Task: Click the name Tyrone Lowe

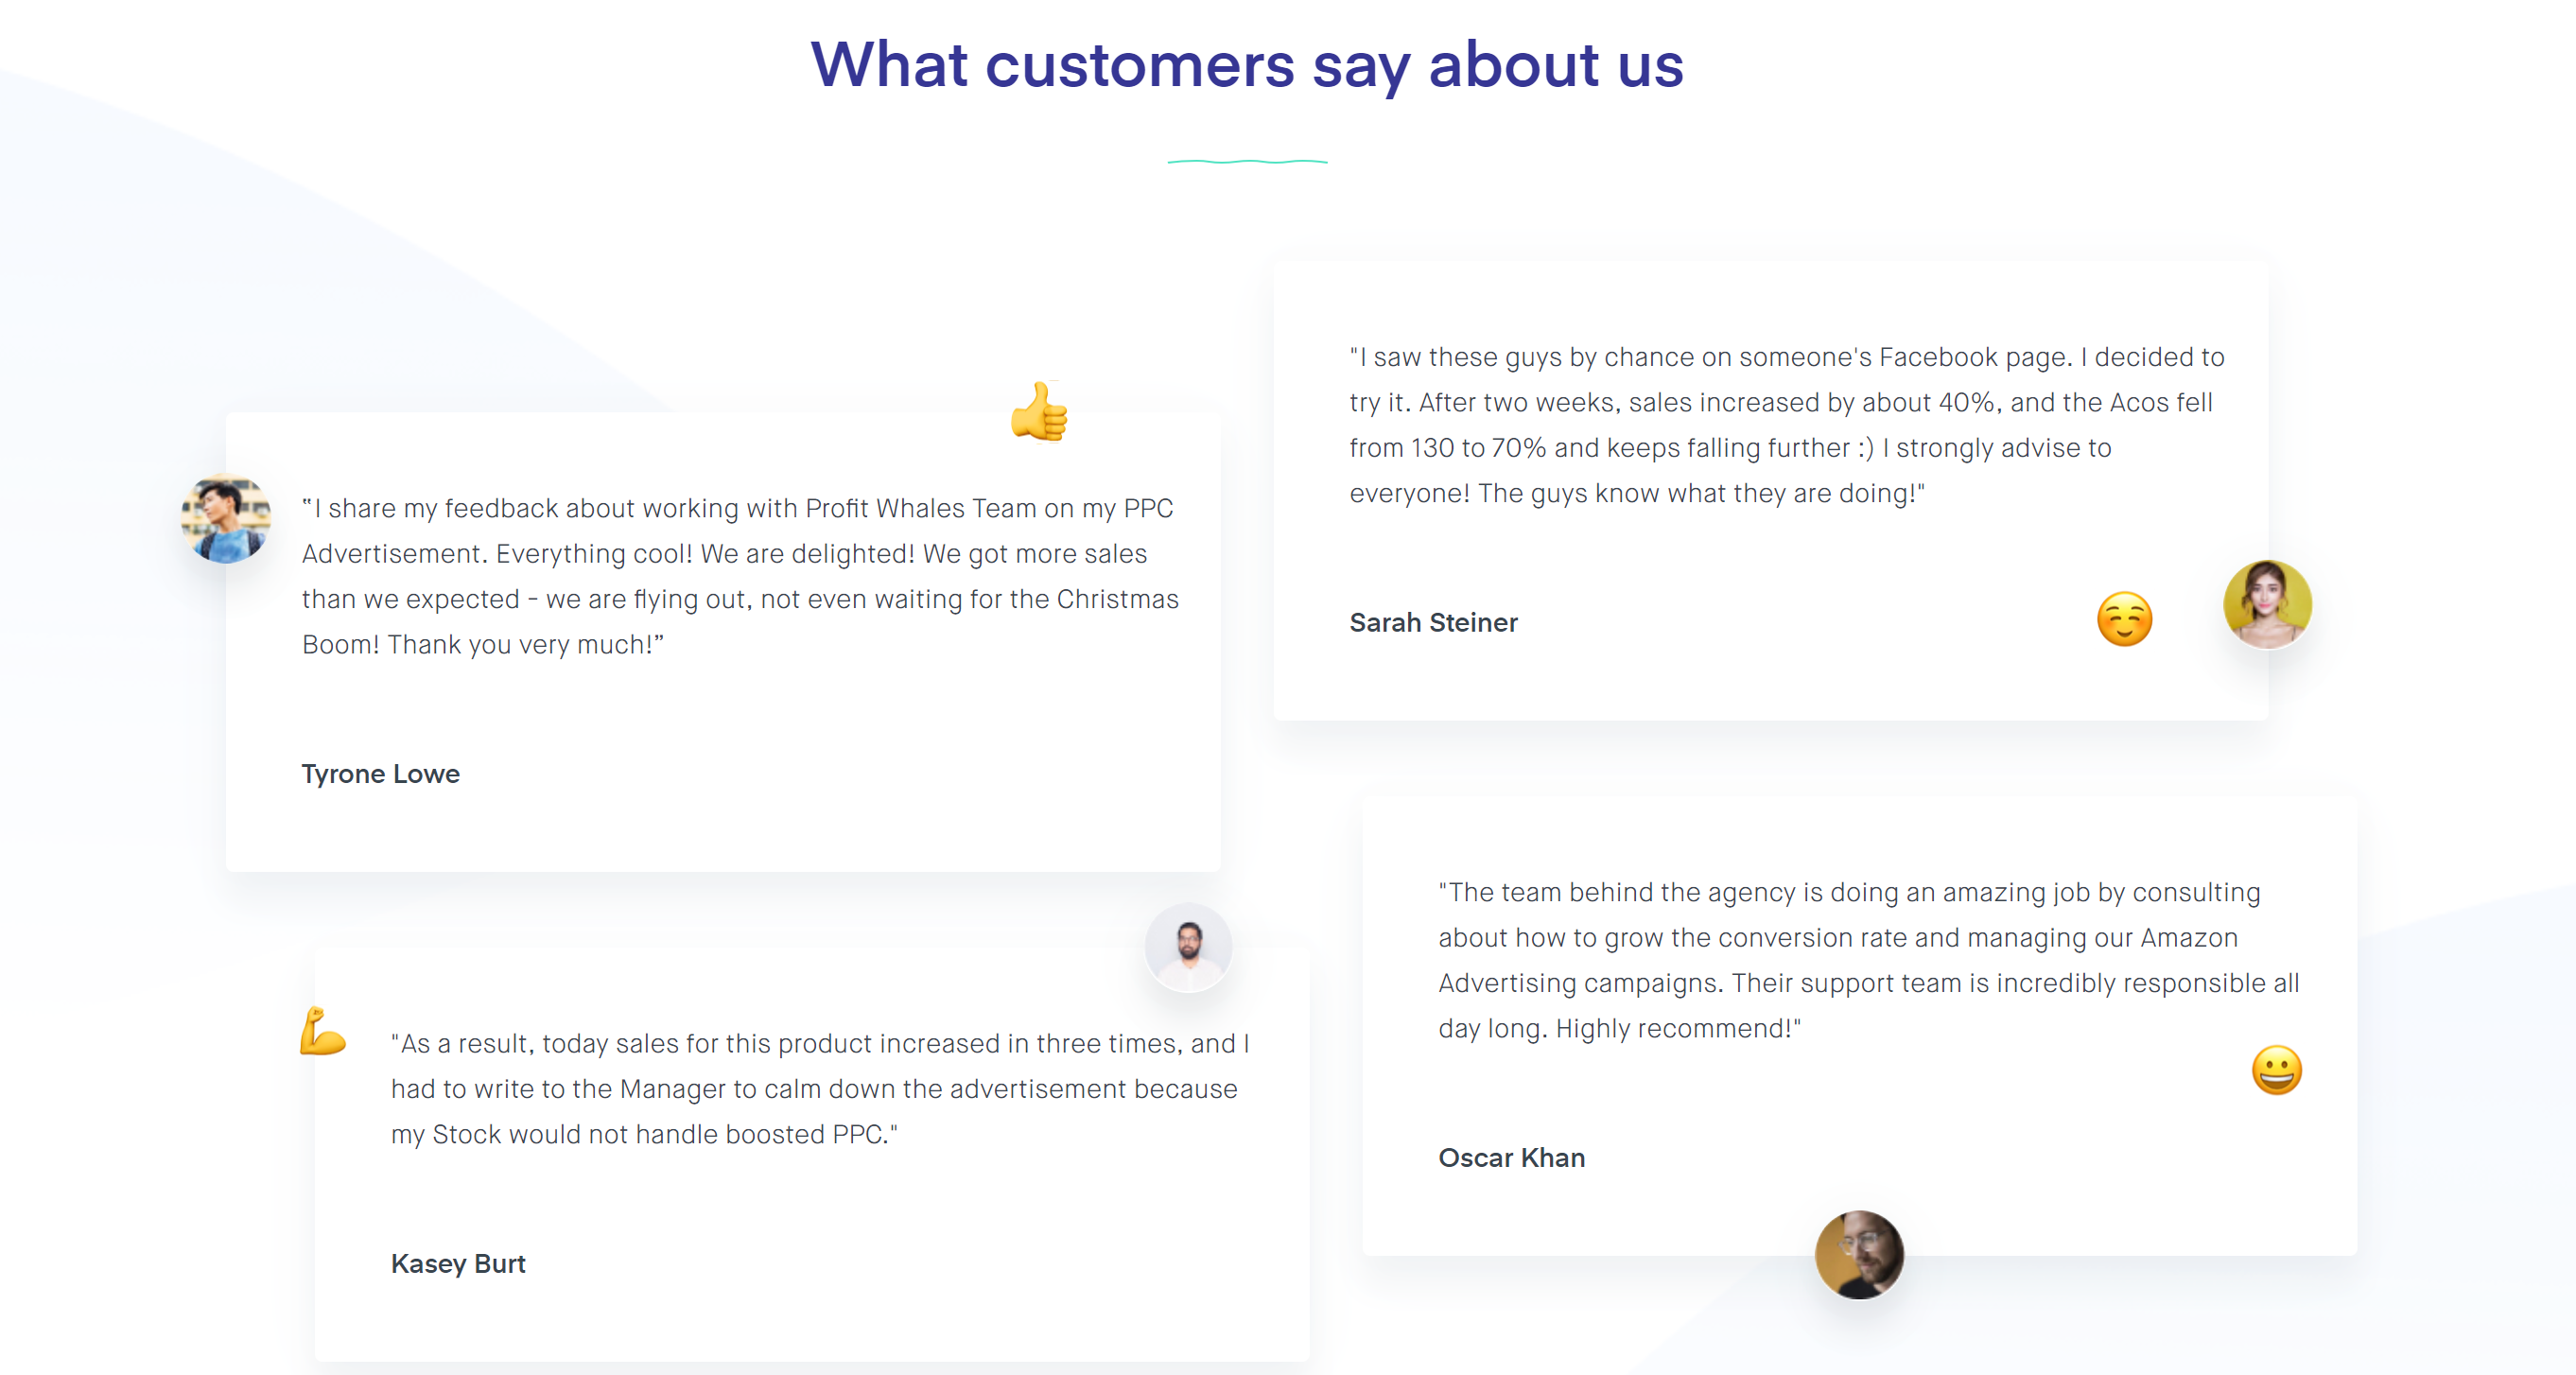Action: 381,774
